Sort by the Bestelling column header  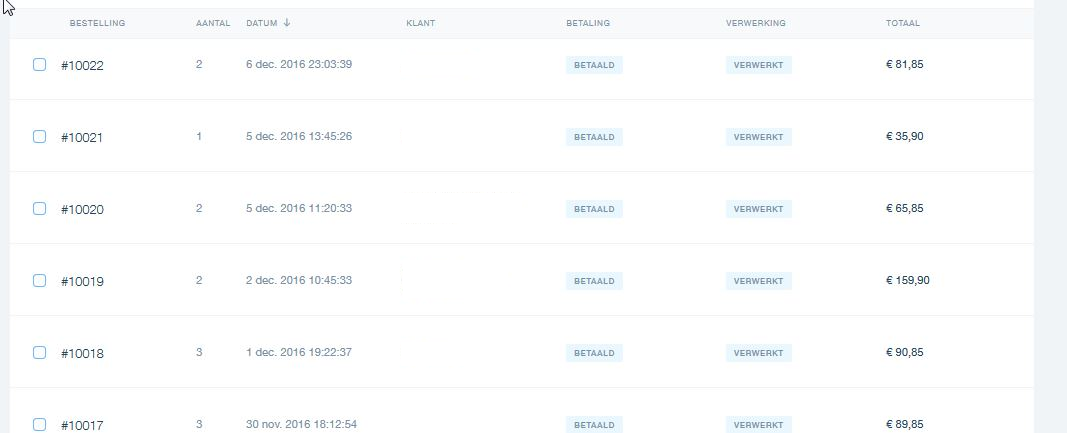coord(97,23)
